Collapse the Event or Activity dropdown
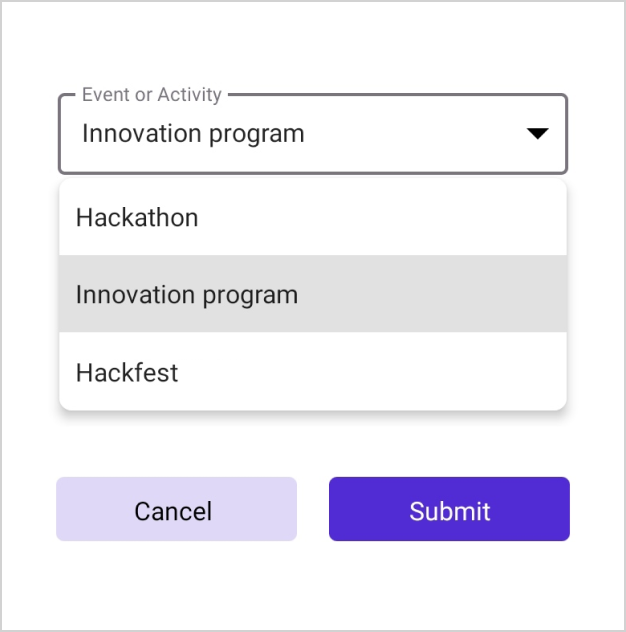This screenshot has width=626, height=632. tap(538, 134)
